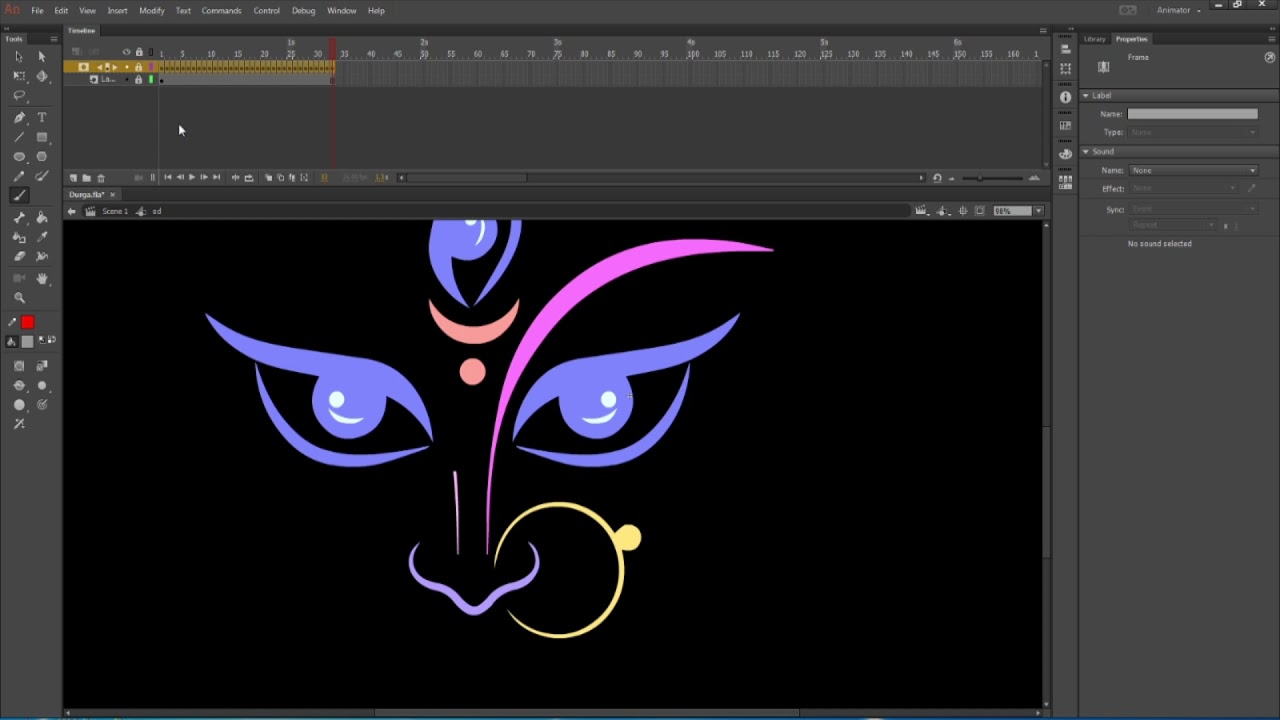The height and width of the screenshot is (720, 1280).
Task: Collapse the Sound section
Action: point(1086,151)
